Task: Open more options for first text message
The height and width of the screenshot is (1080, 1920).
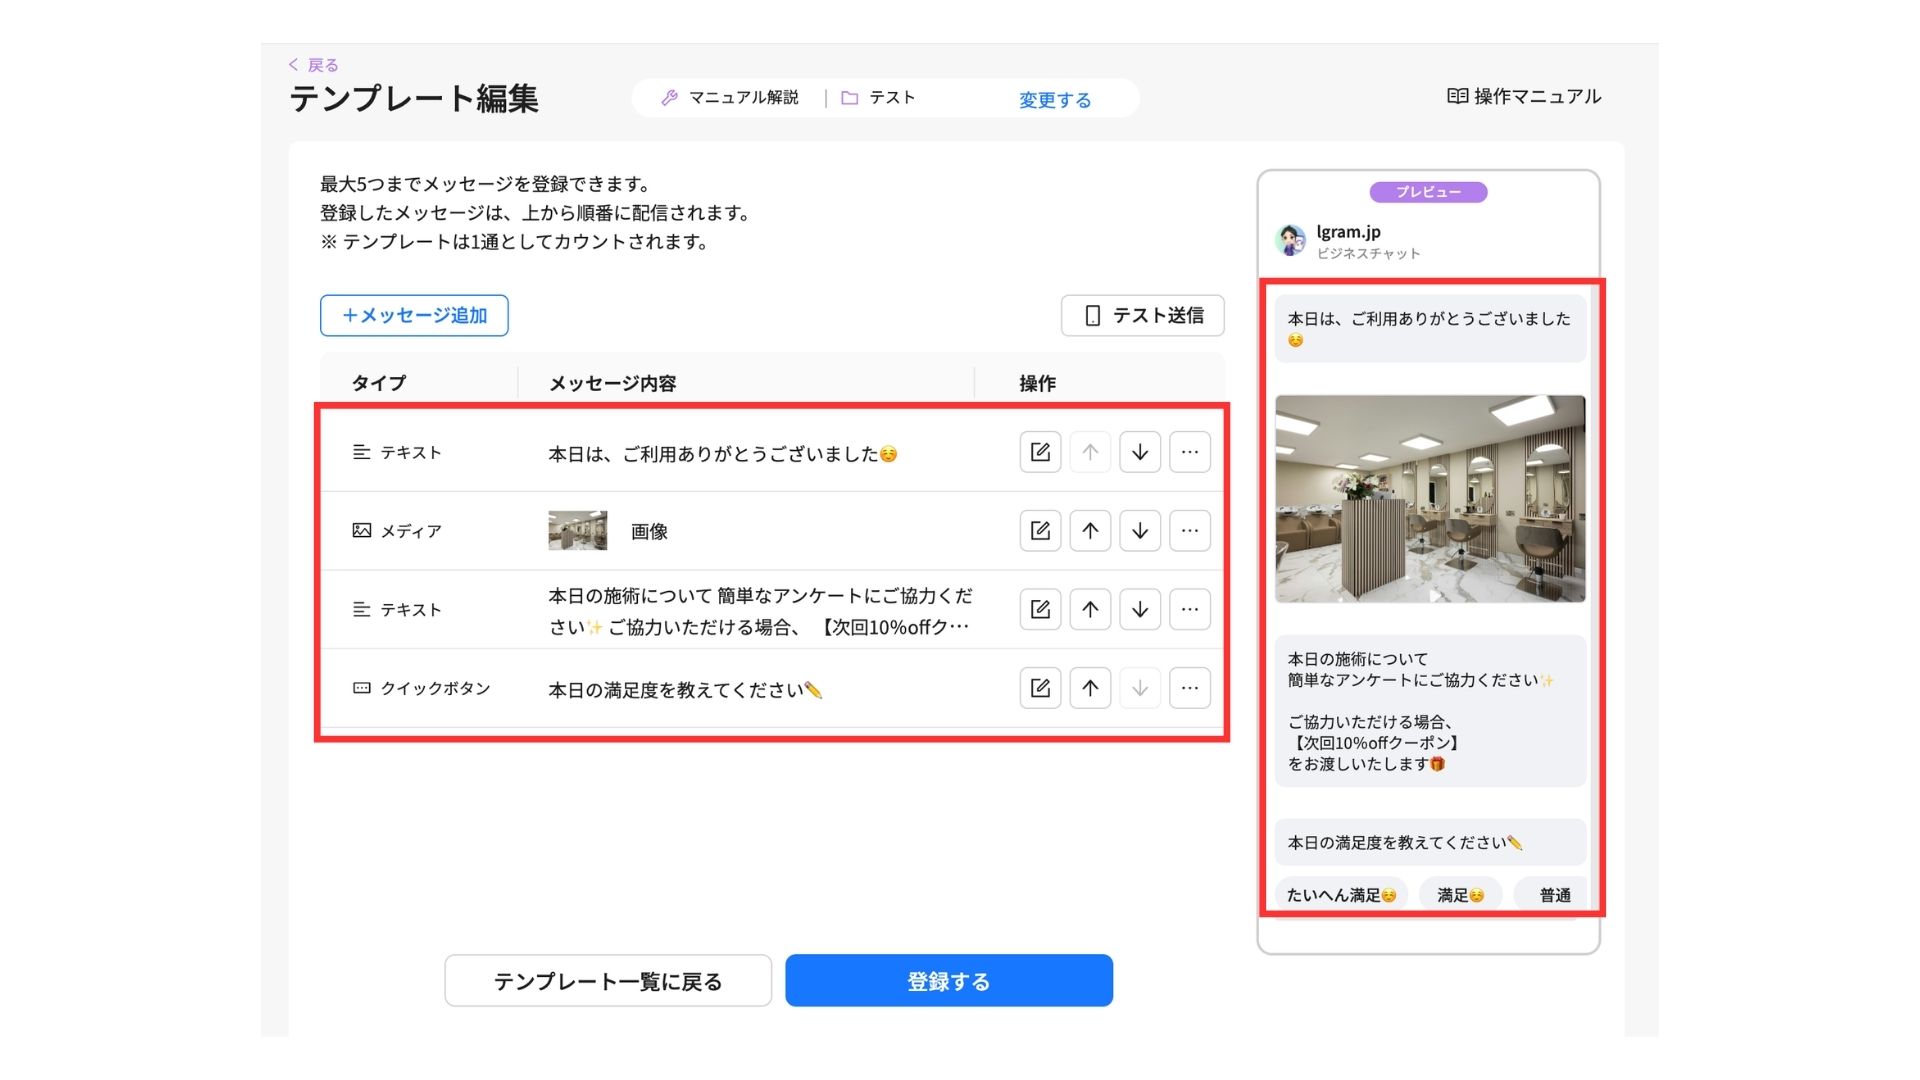Action: tap(1189, 452)
